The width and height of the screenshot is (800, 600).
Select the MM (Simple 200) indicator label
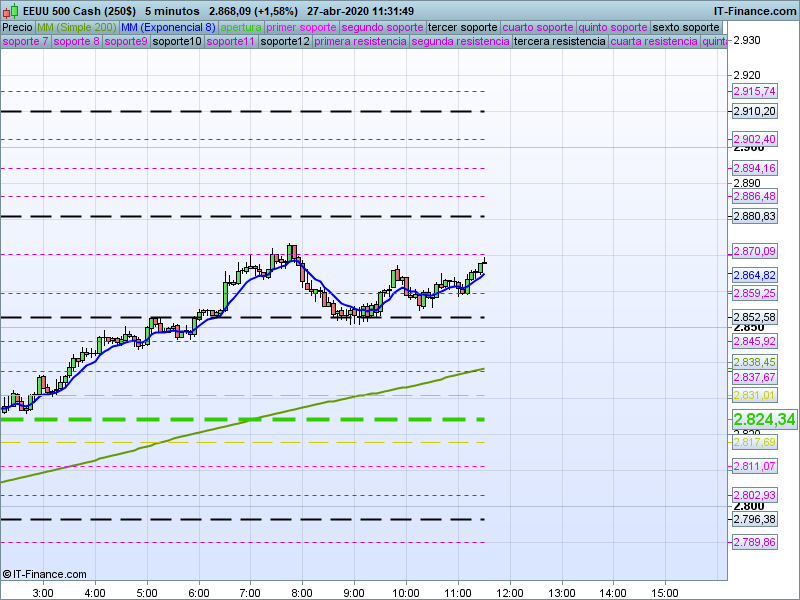76,27
